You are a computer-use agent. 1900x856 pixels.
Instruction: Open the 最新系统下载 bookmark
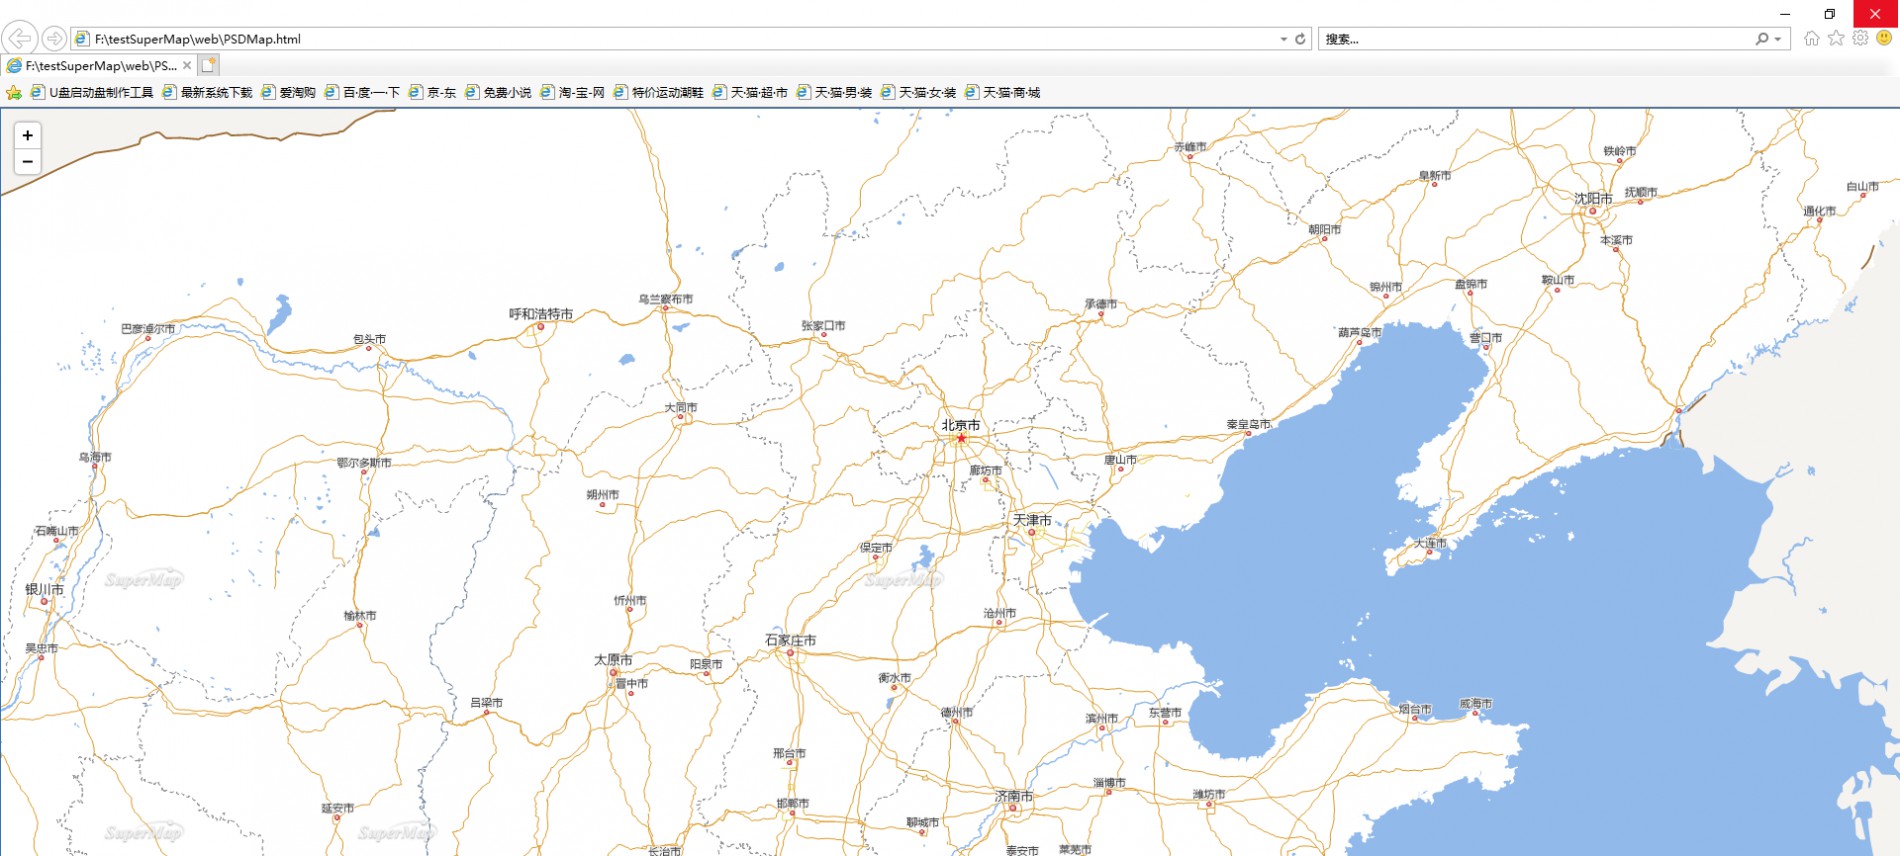coord(208,92)
